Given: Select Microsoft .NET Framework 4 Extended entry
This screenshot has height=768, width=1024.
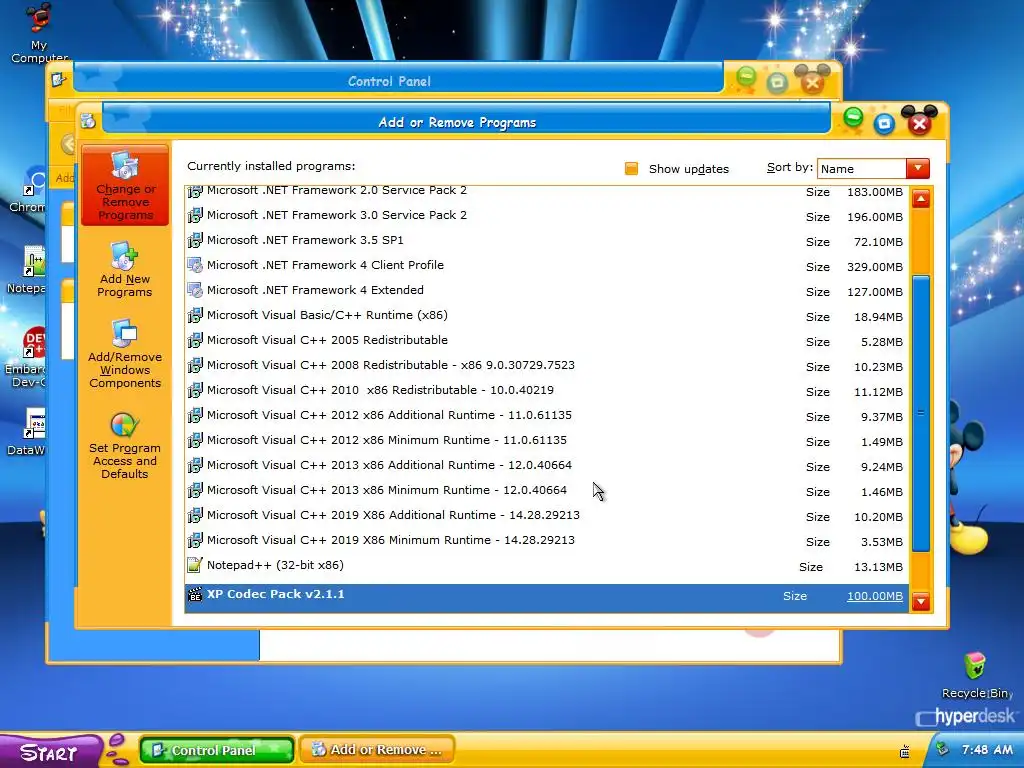Looking at the screenshot, I should click(x=546, y=290).
